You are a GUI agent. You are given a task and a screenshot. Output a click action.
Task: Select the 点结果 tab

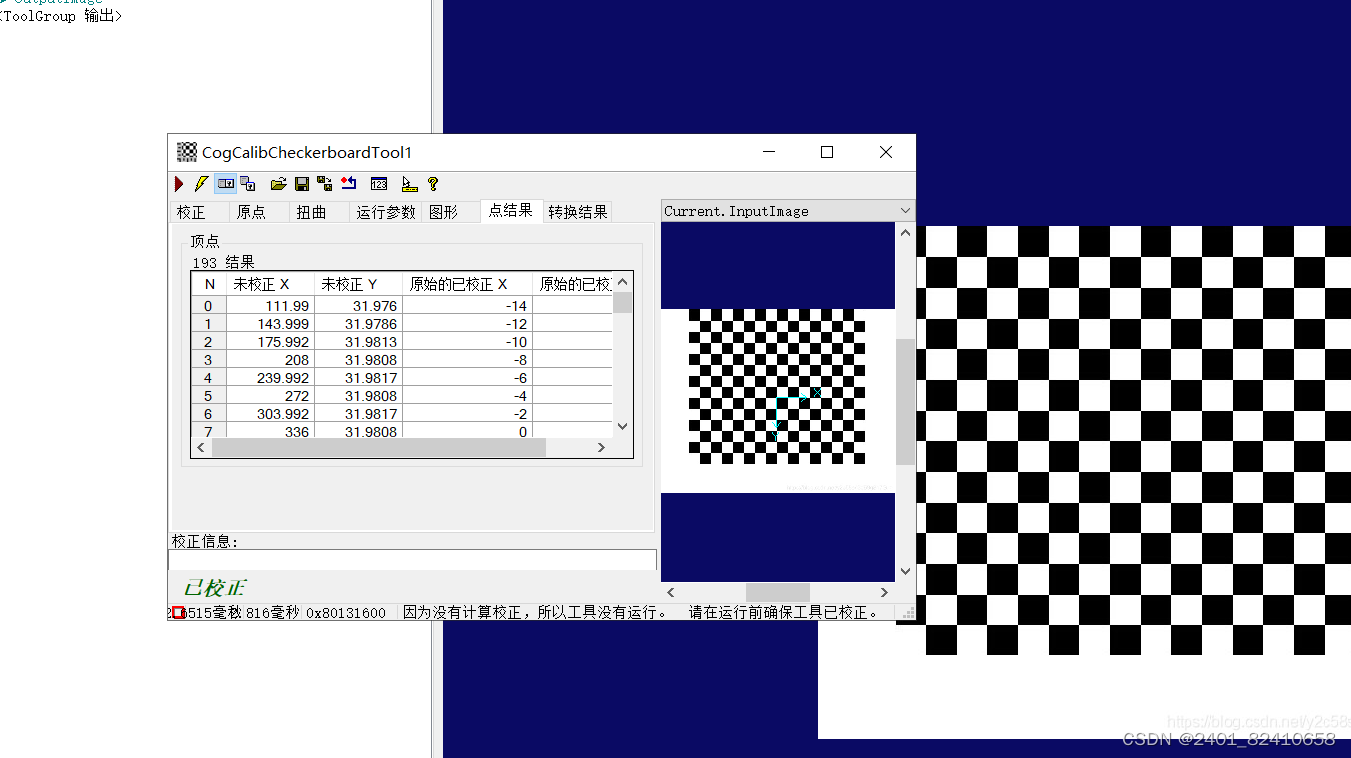click(x=510, y=210)
